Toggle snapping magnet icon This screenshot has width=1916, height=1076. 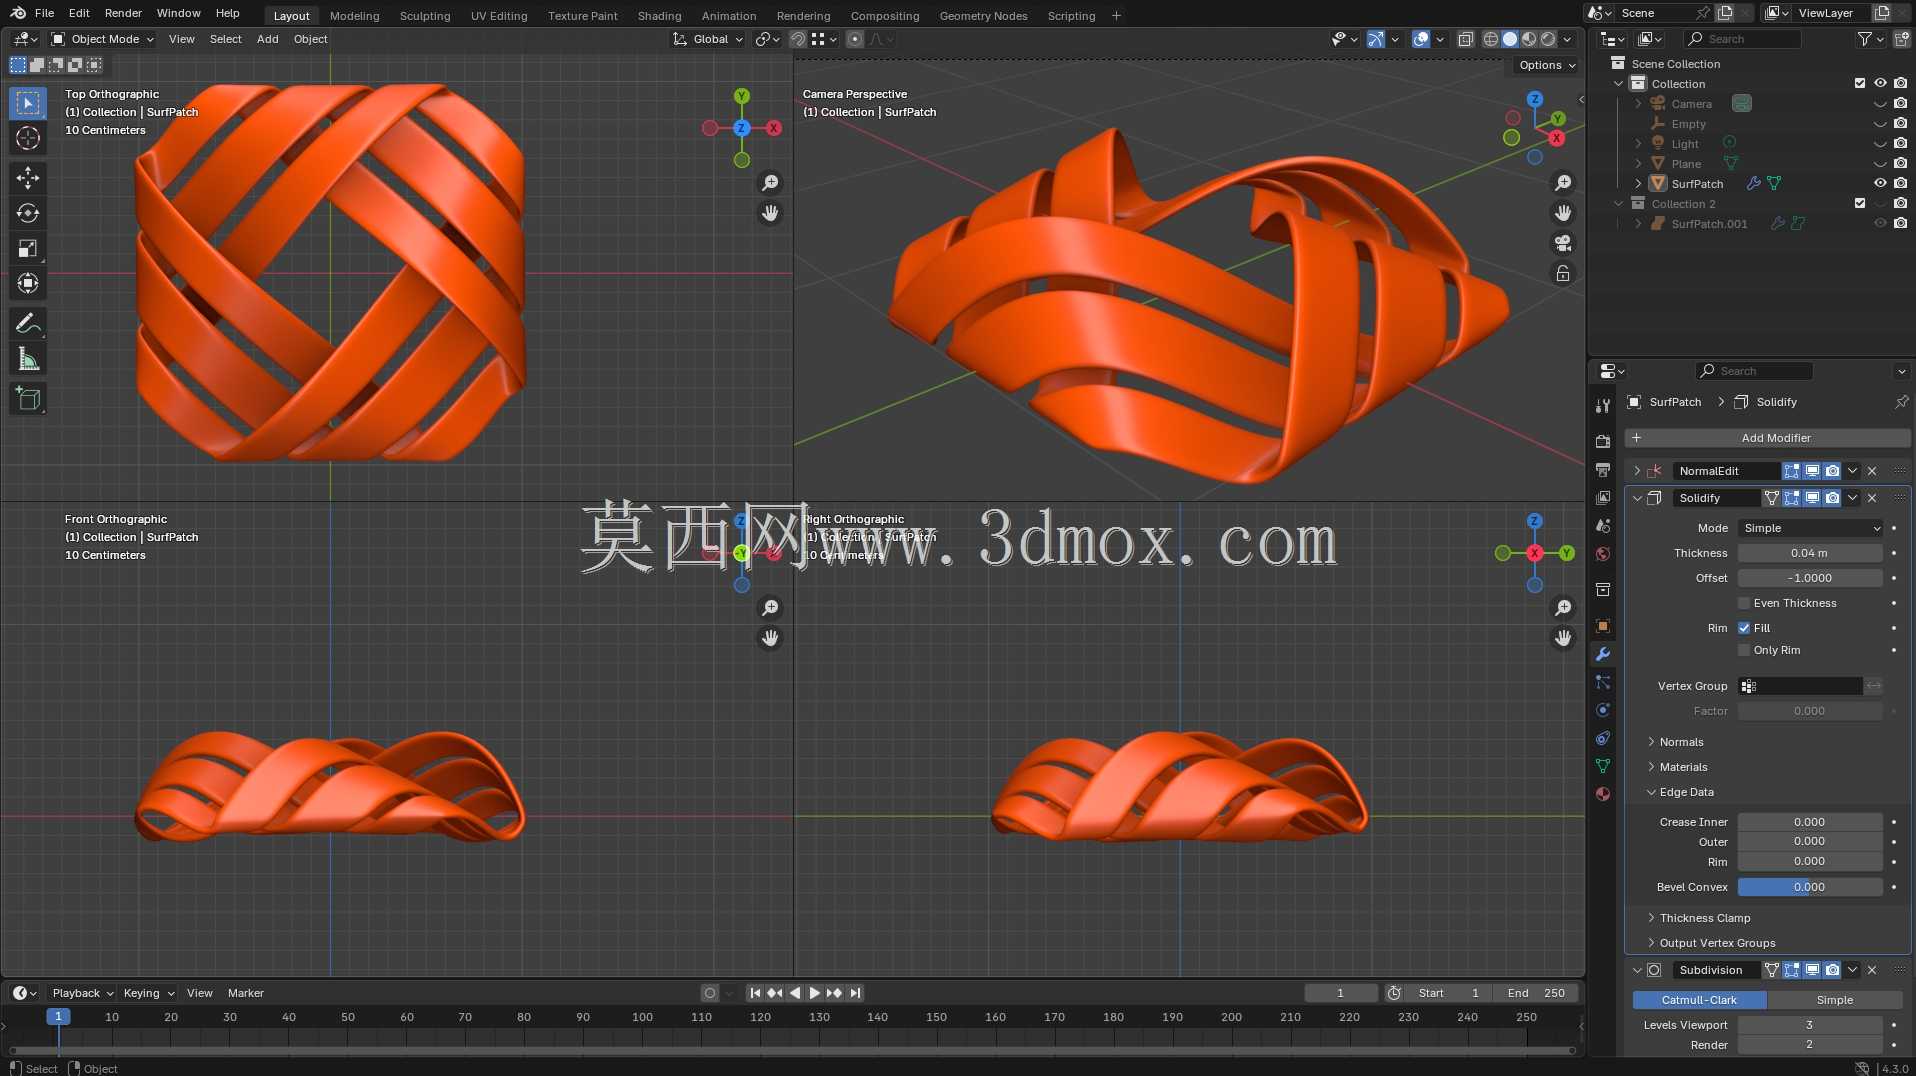[798, 39]
